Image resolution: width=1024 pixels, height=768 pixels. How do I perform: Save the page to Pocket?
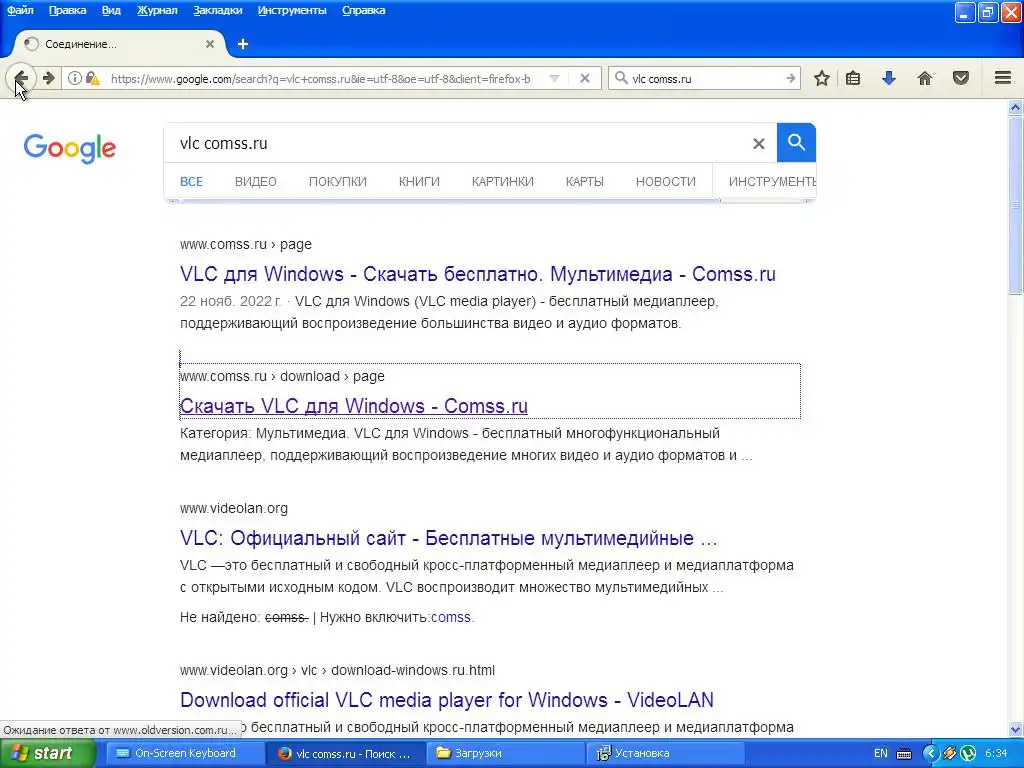pos(961,78)
